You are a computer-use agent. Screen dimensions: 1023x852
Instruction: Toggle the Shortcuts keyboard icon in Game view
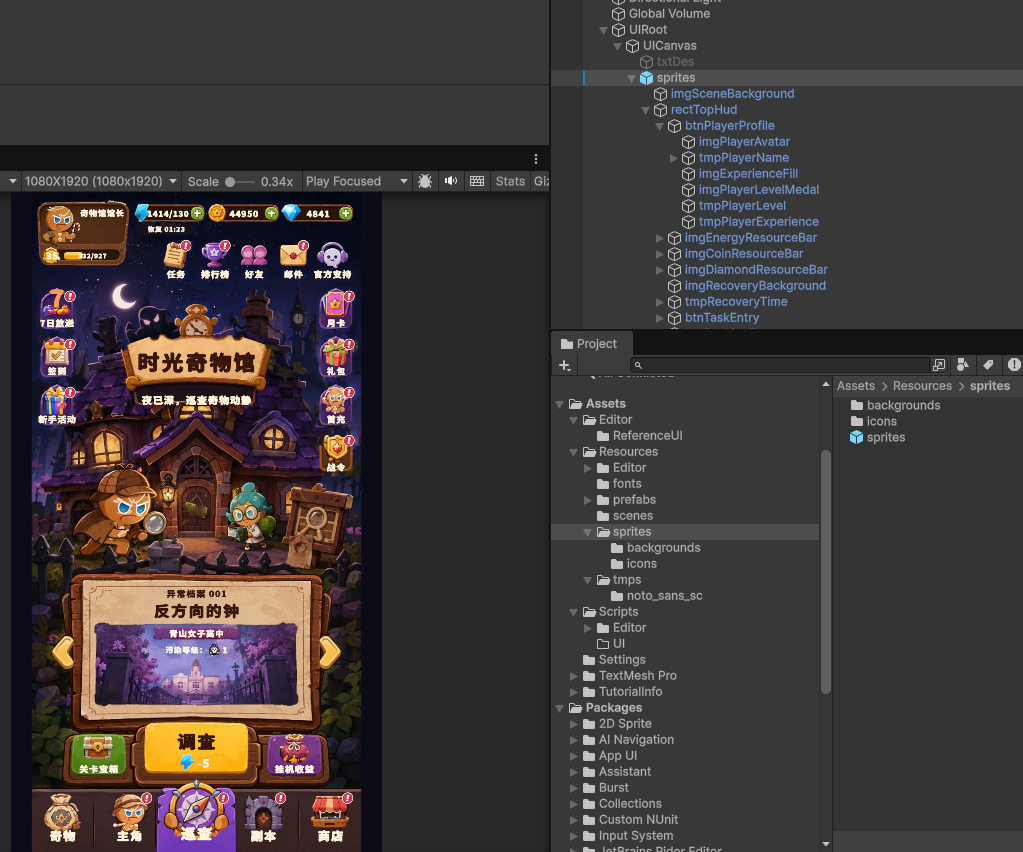477,181
